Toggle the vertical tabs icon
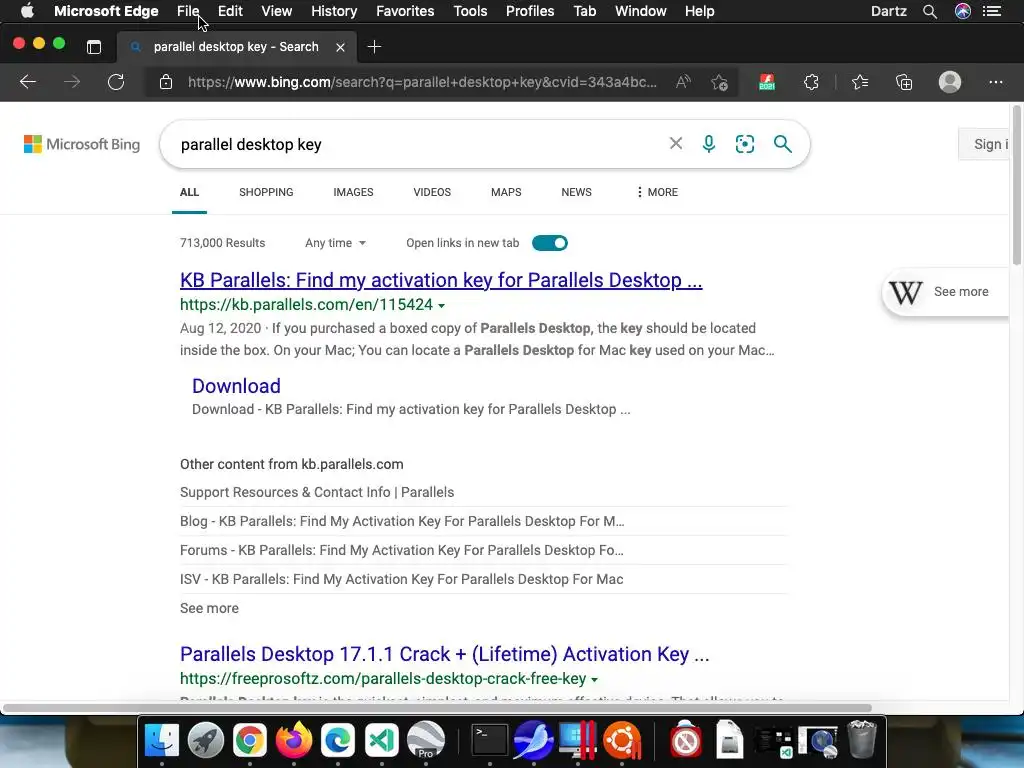The height and width of the screenshot is (768, 1024). (x=94, y=47)
